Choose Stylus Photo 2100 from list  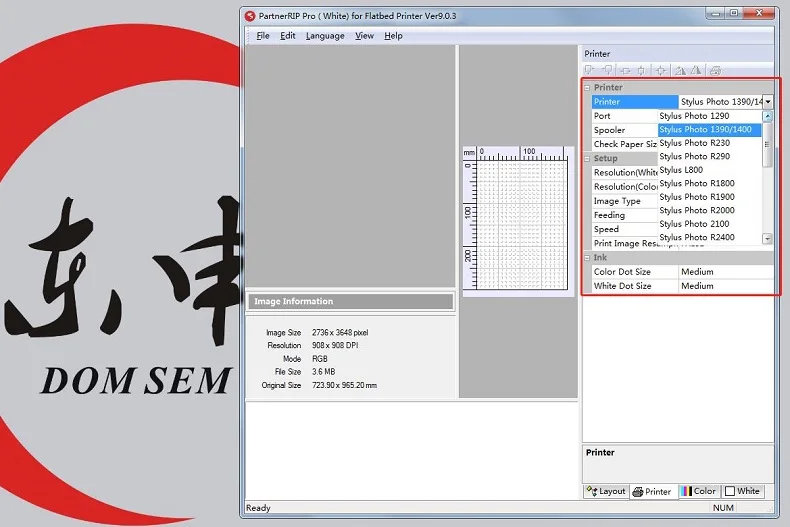[x=709, y=224]
